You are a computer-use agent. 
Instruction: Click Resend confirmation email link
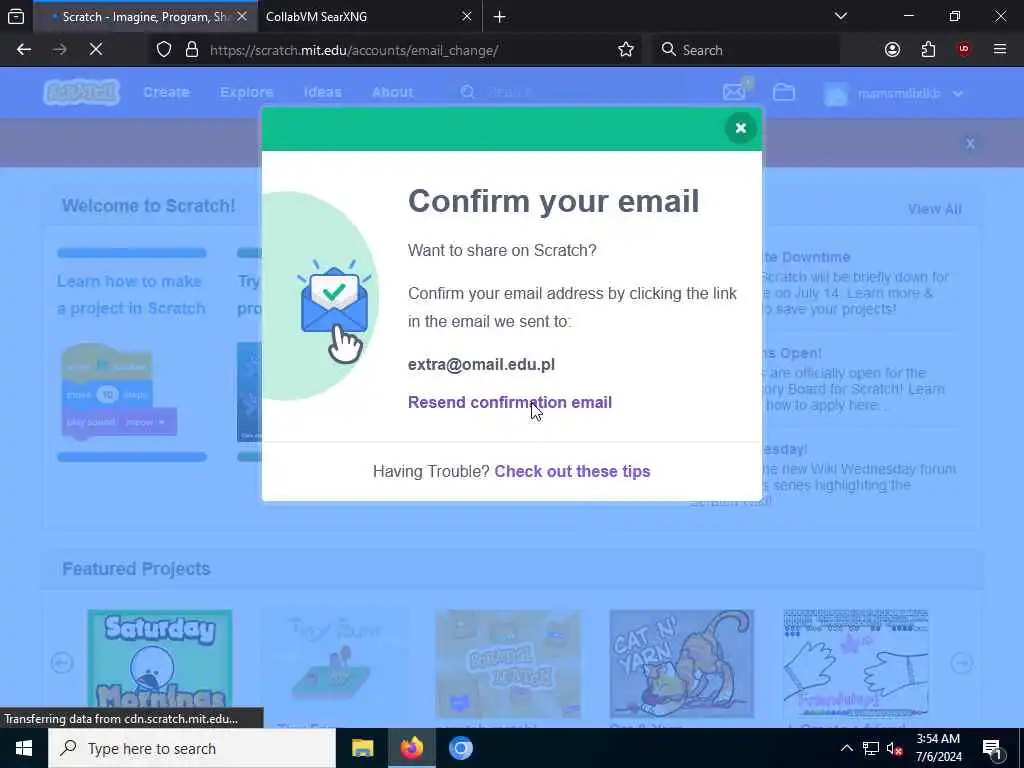click(510, 402)
